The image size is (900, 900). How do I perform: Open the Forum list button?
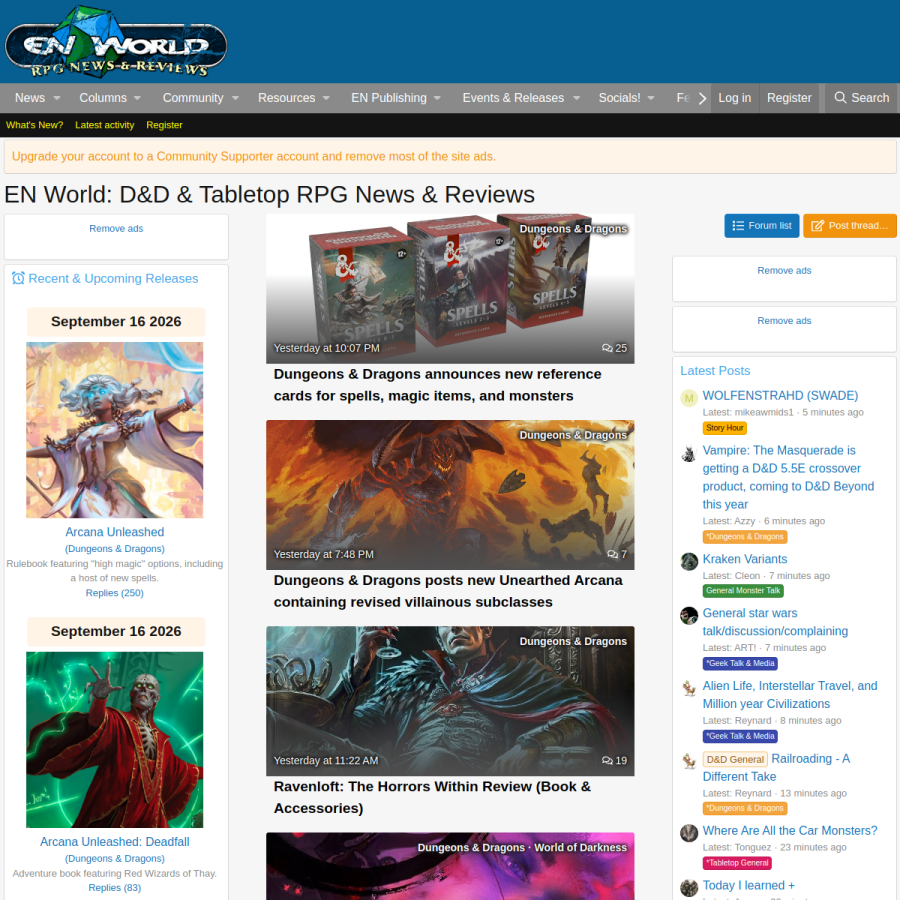point(762,226)
